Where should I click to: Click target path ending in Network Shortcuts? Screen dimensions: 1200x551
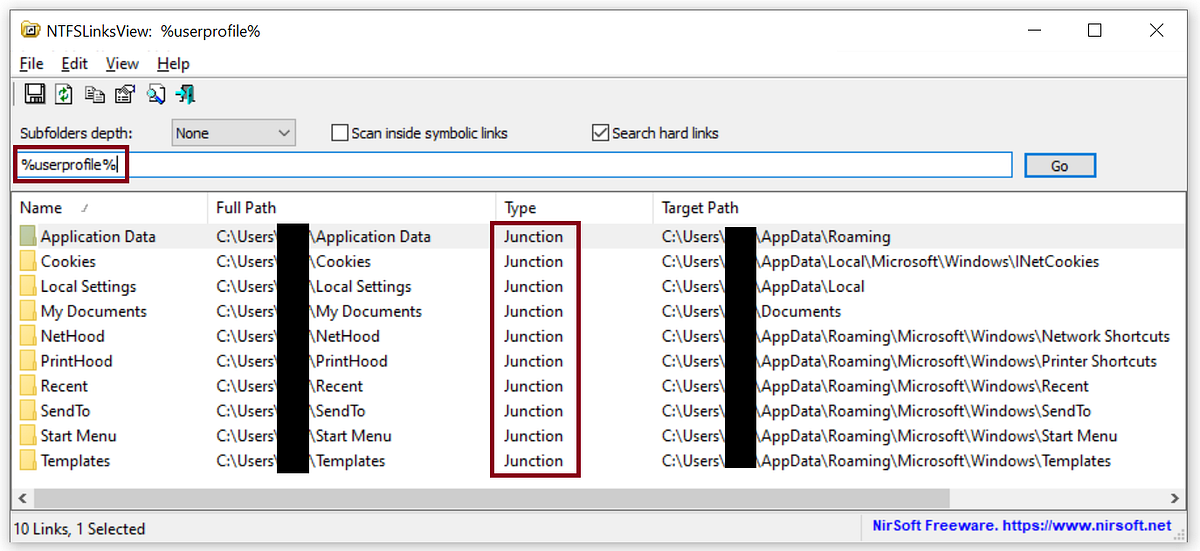click(x=915, y=337)
